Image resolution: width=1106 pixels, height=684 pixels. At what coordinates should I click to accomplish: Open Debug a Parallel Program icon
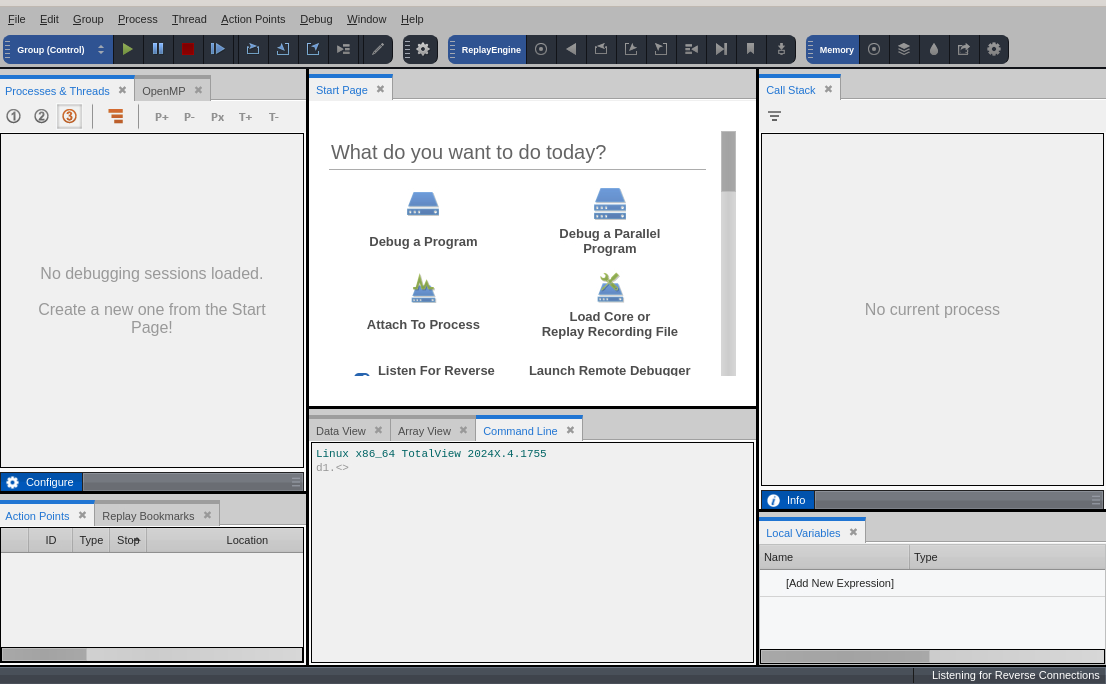(x=609, y=204)
